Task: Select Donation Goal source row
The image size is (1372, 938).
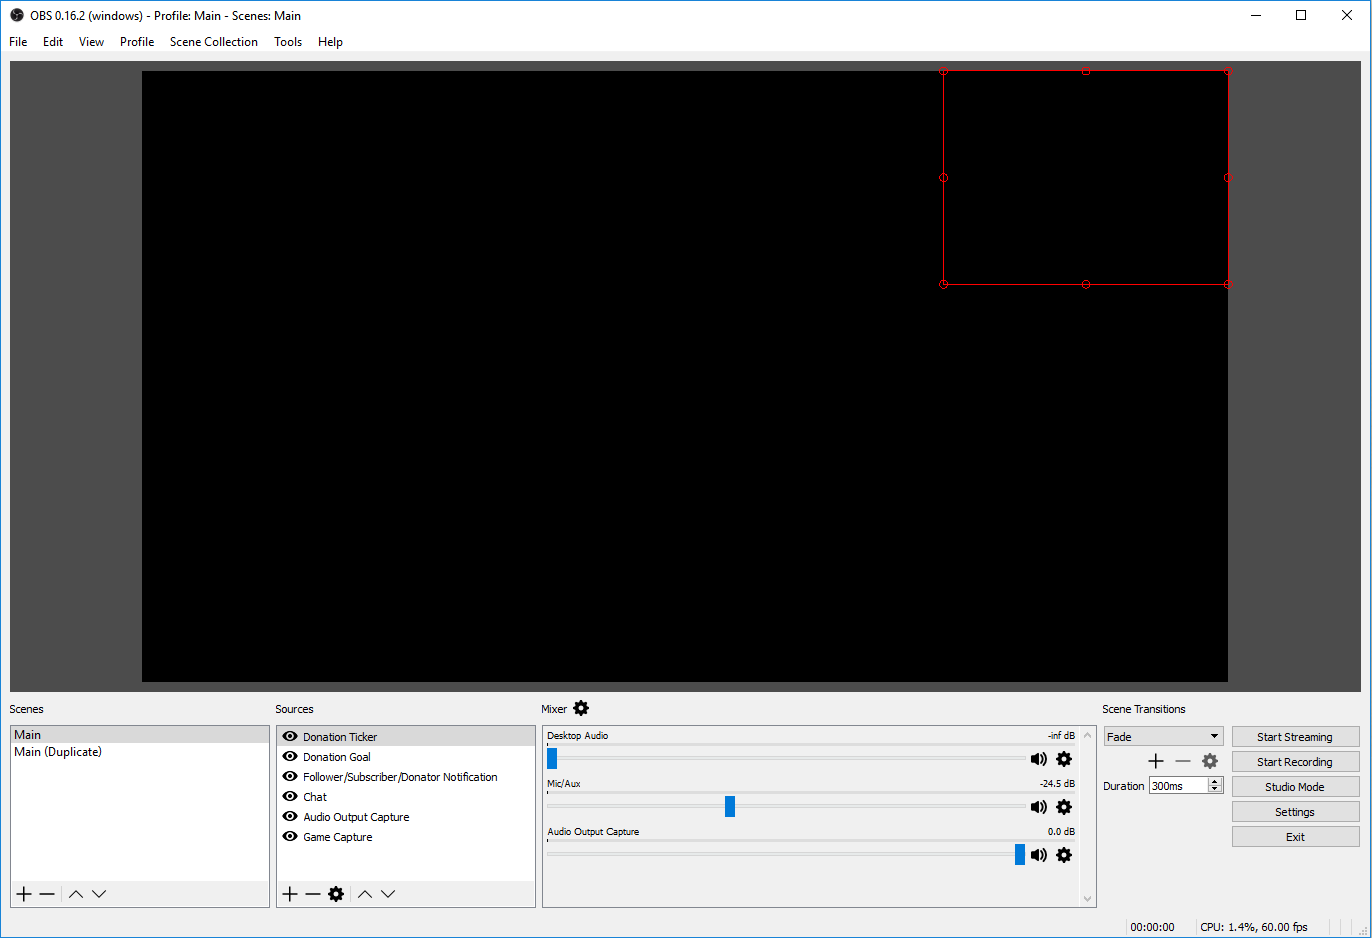Action: click(x=406, y=757)
